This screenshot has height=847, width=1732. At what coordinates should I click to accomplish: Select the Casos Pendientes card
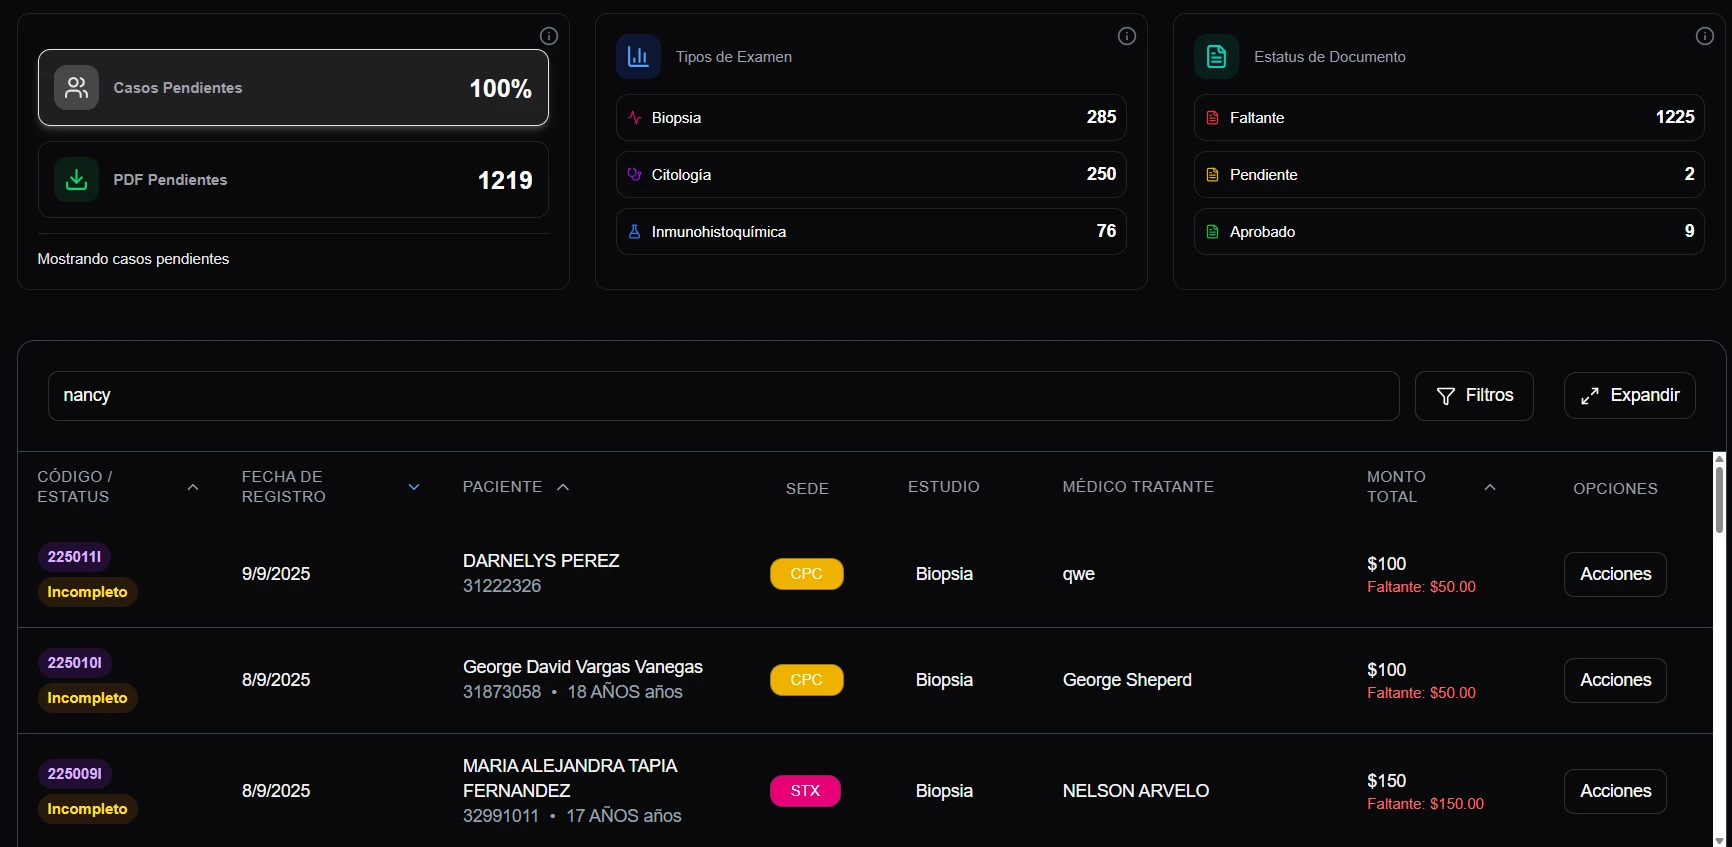293,88
